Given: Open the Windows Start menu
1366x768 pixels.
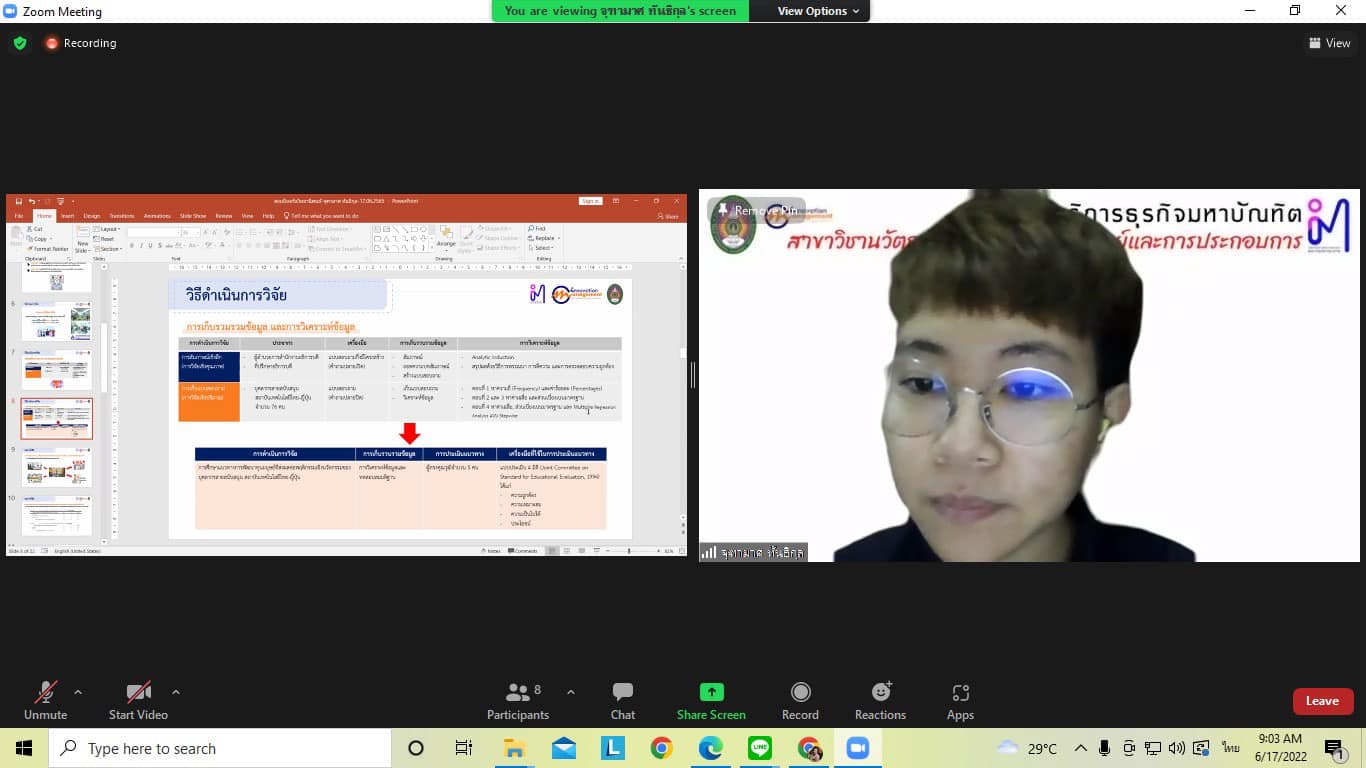Looking at the screenshot, I should pyautogui.click(x=24, y=748).
